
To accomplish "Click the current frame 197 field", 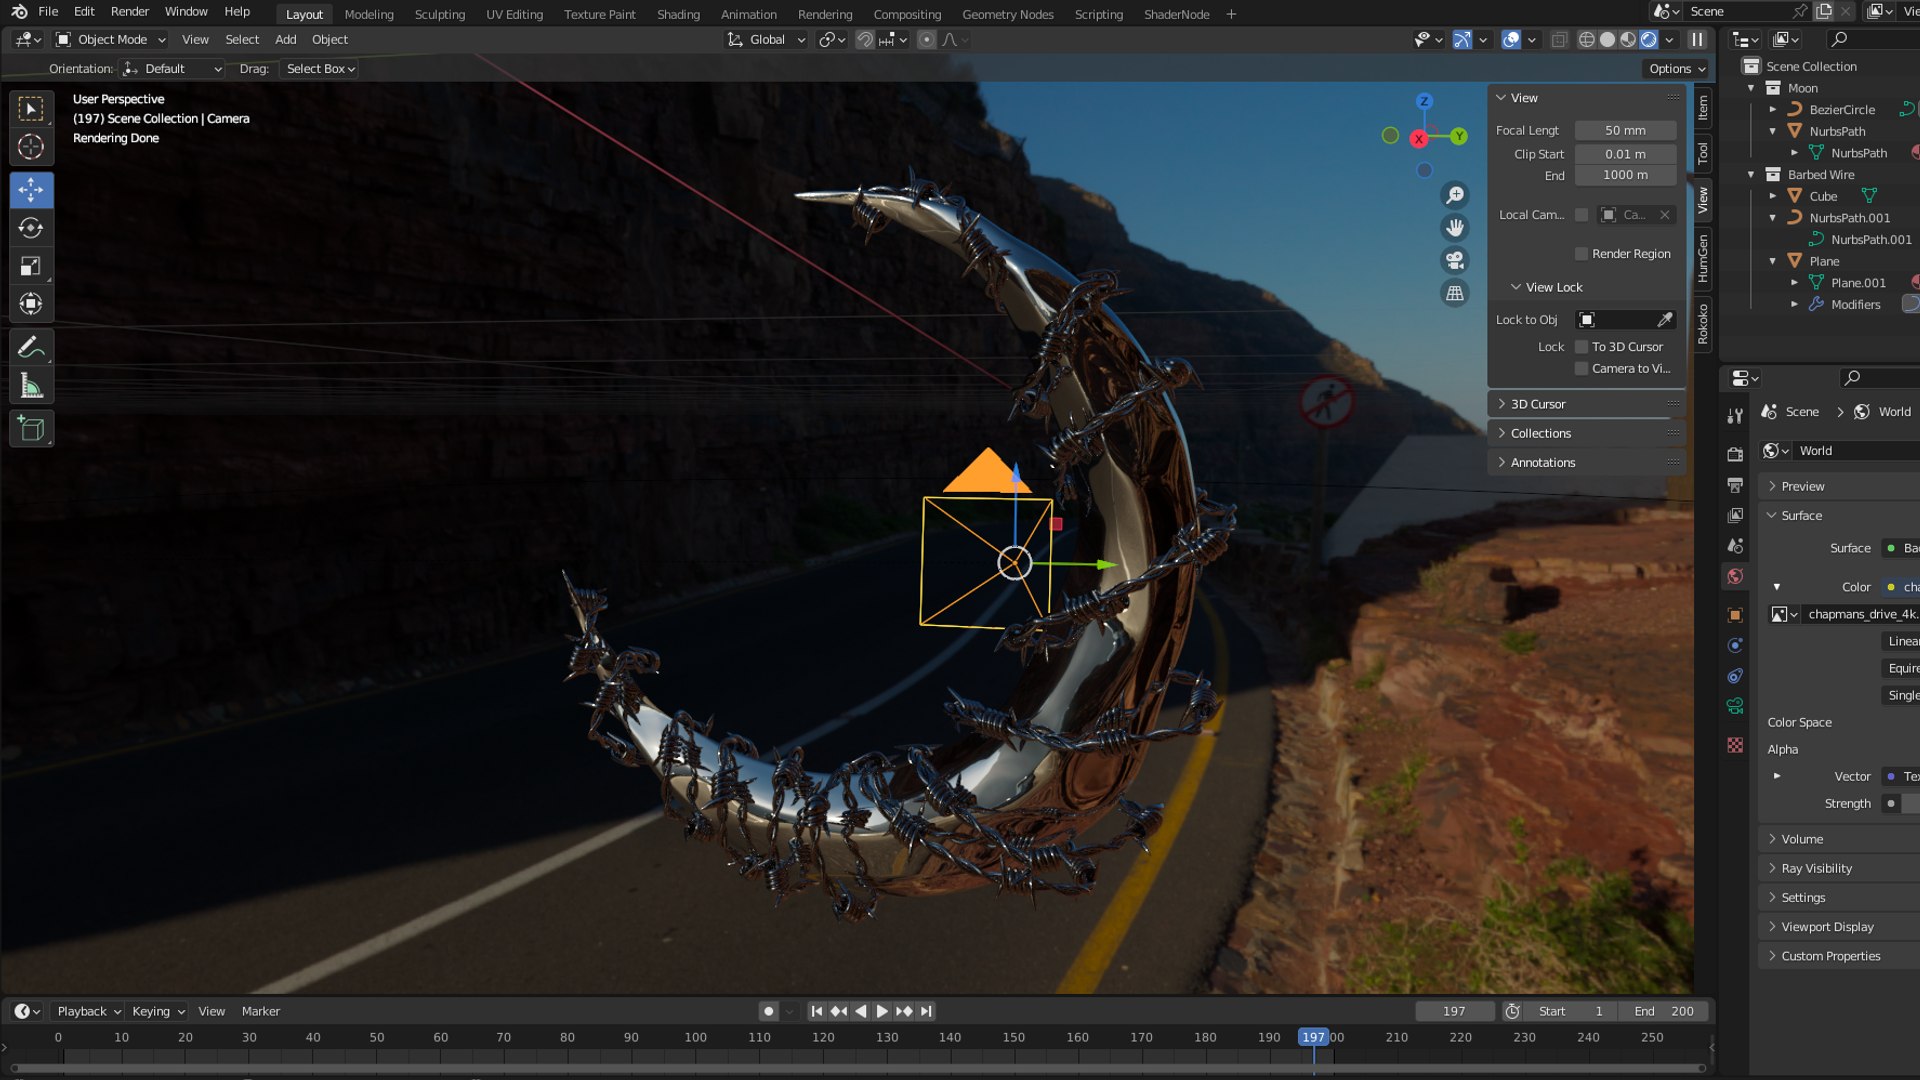I will [x=1454, y=1012].
